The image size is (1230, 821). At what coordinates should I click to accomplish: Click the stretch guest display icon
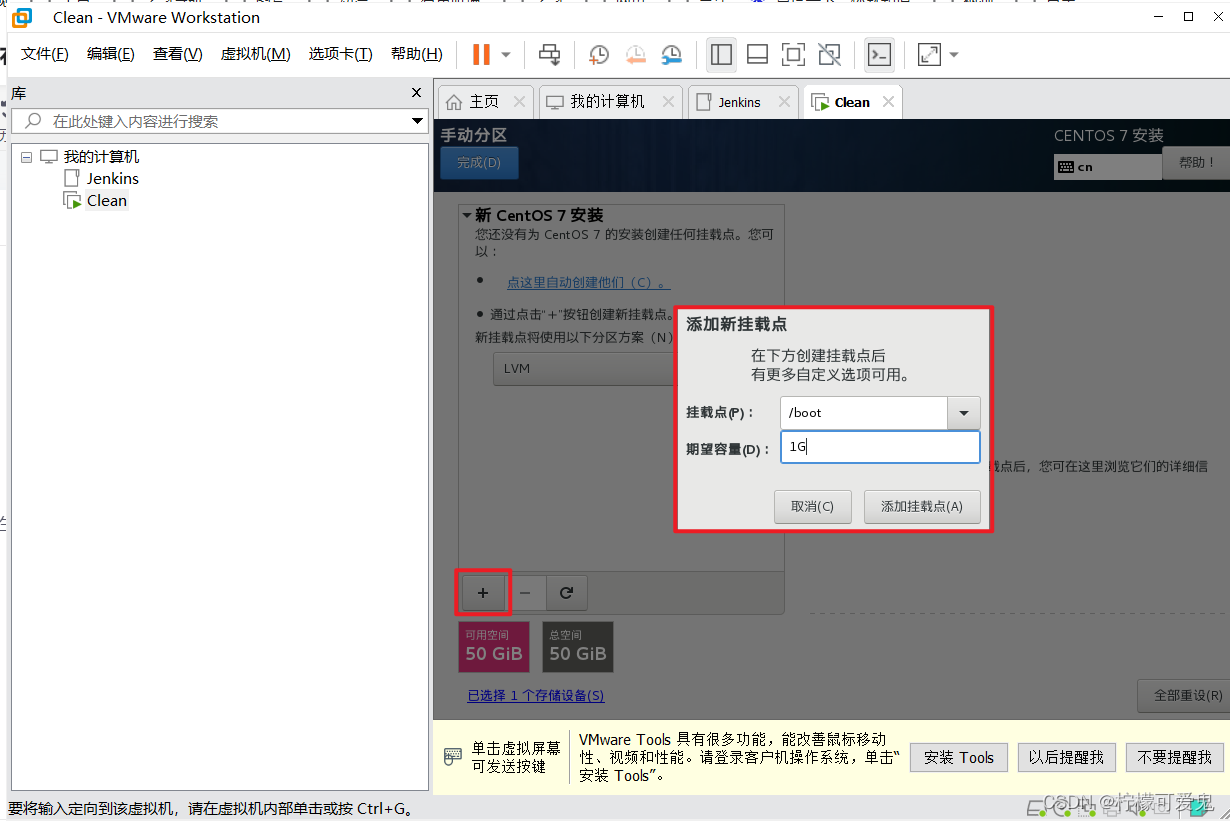point(929,54)
